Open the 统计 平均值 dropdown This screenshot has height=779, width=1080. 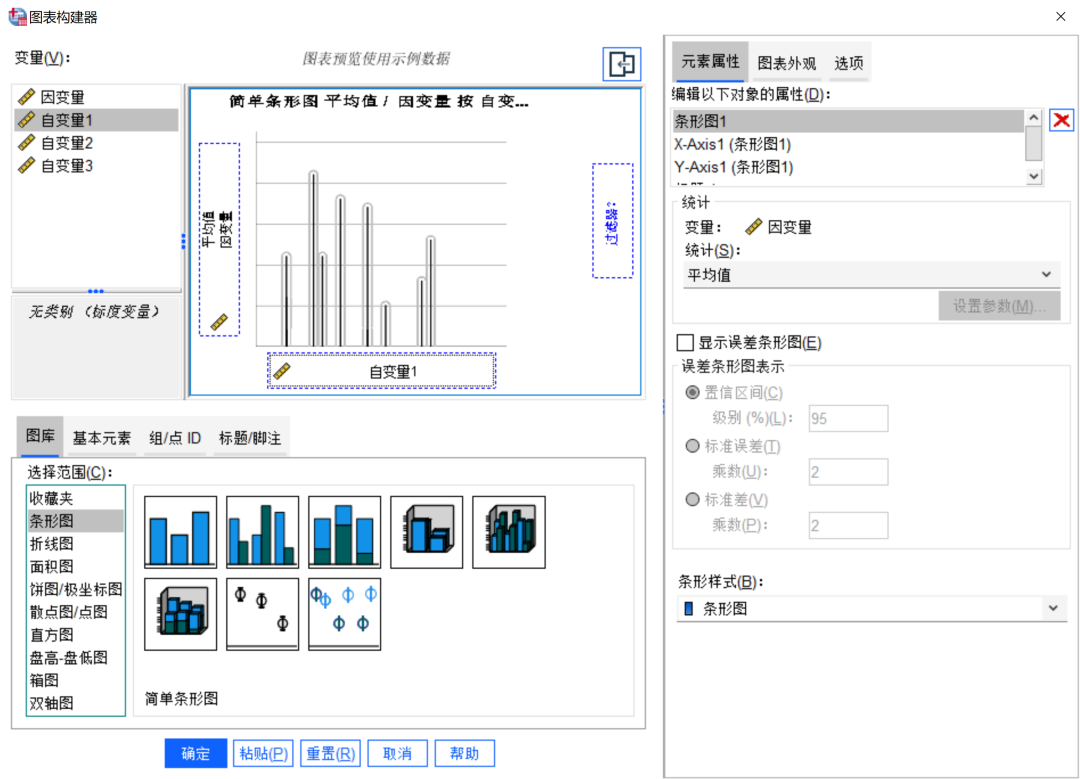point(871,275)
